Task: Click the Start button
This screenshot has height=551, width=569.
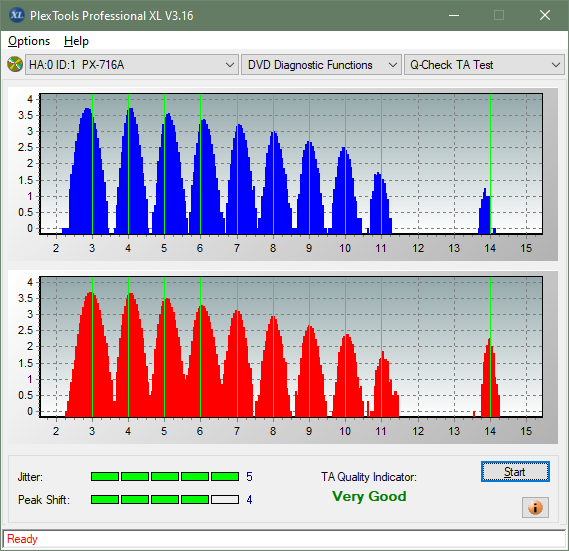Action: click(515, 472)
